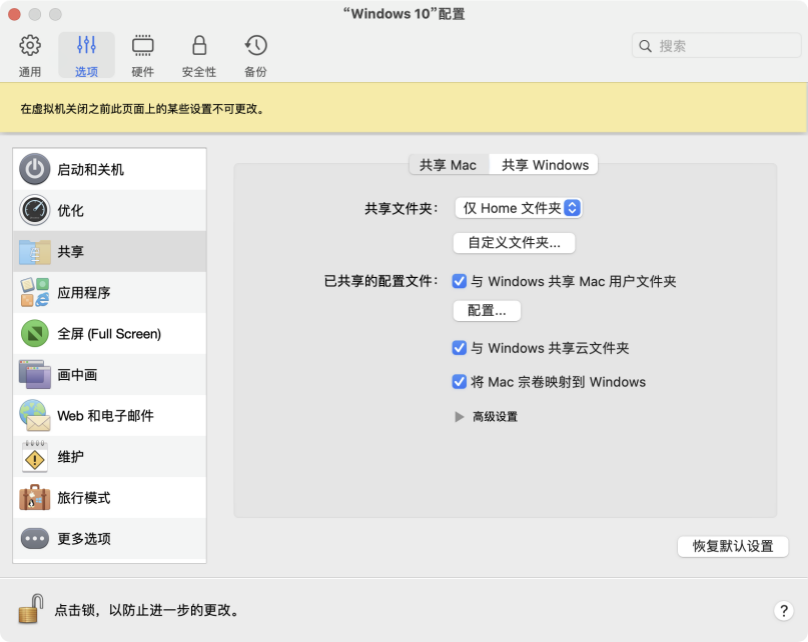
Task: Toggle 将 Mac 宗卷映射到 Windows checkbox
Action: [x=459, y=382]
